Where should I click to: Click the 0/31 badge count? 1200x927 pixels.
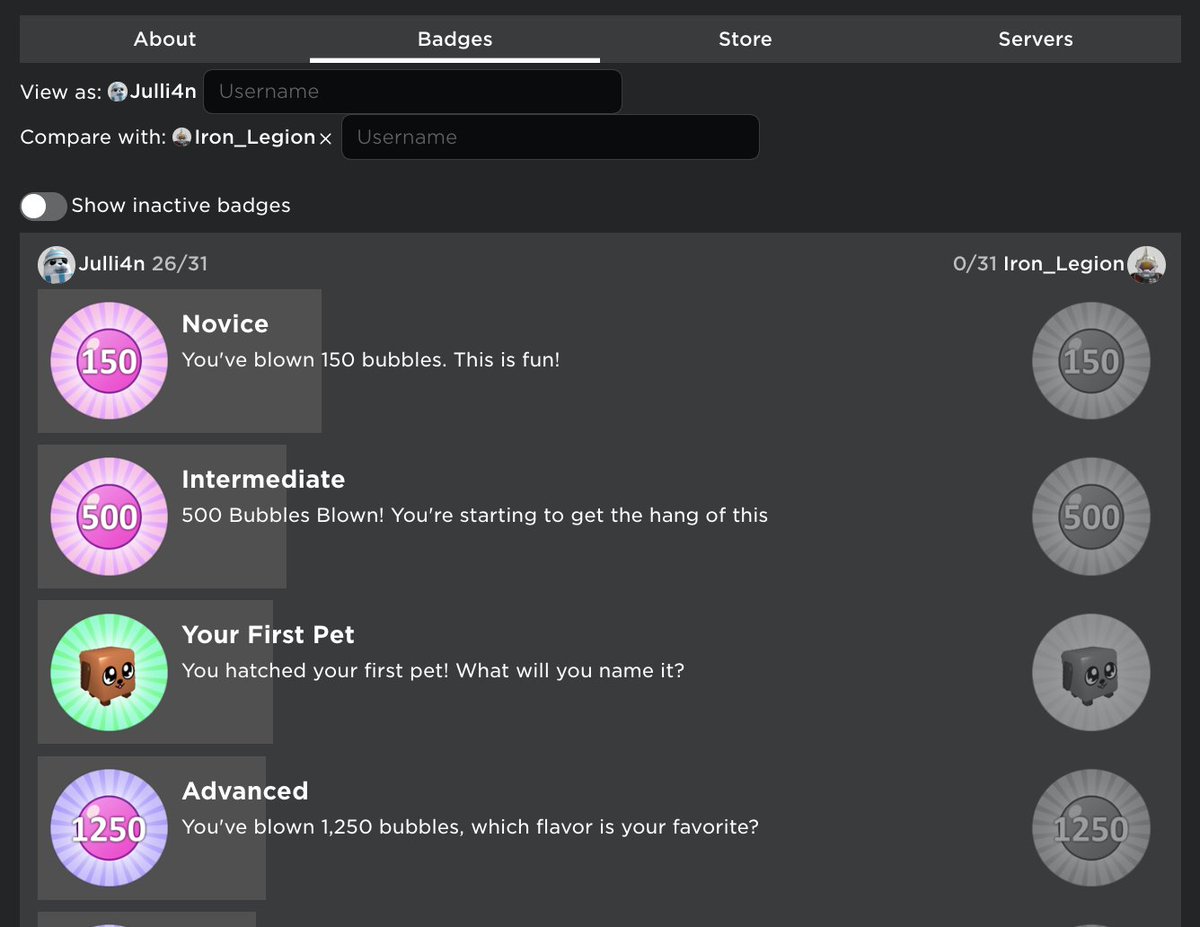975,264
